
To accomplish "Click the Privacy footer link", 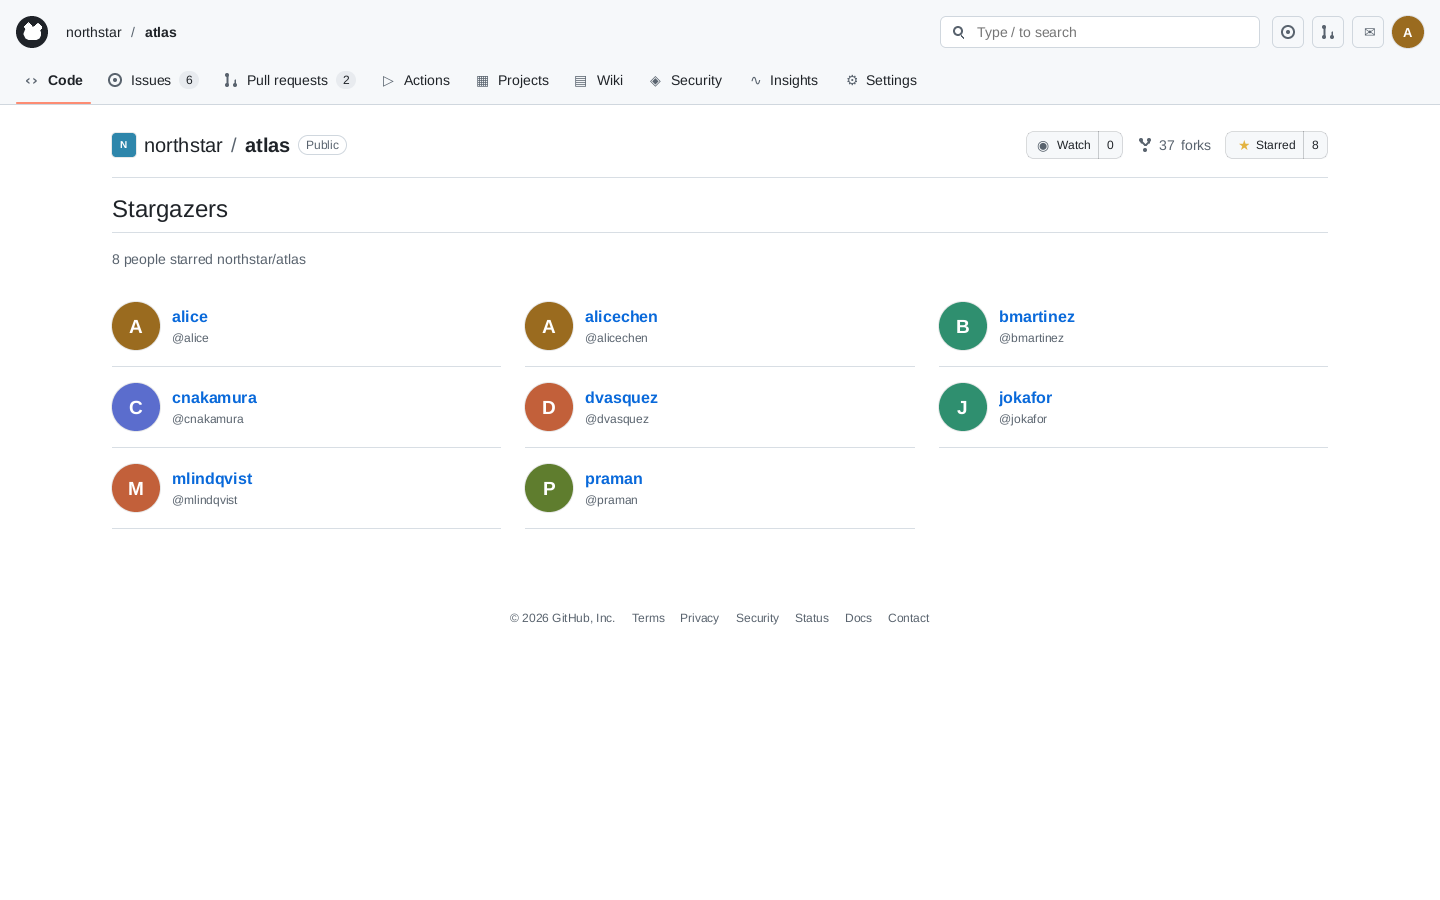I will (x=699, y=618).
